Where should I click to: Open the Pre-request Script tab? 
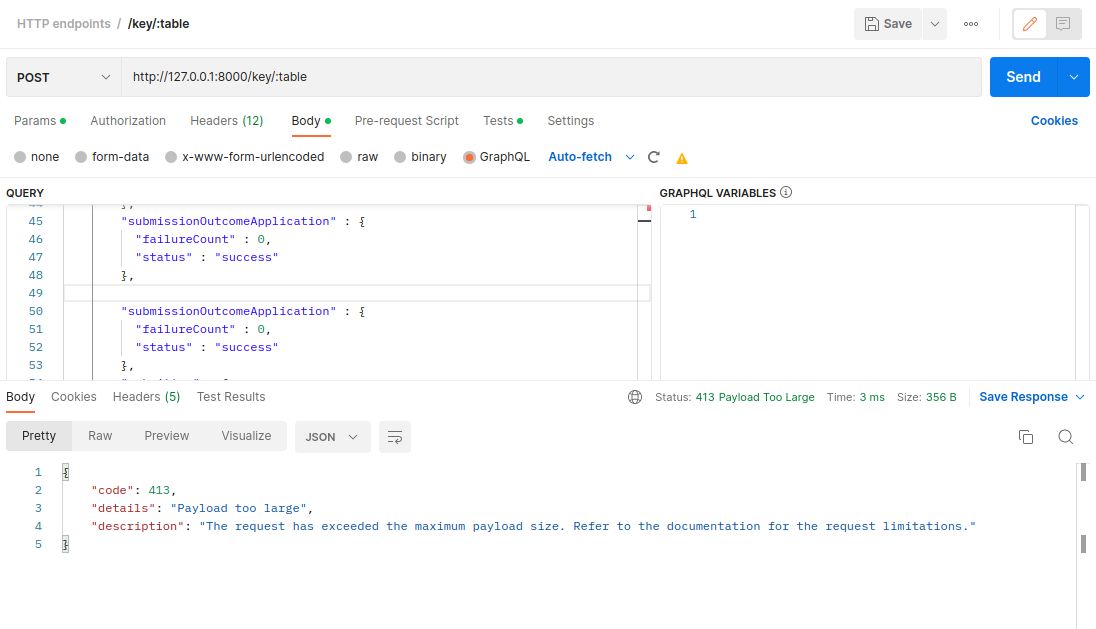tap(407, 121)
